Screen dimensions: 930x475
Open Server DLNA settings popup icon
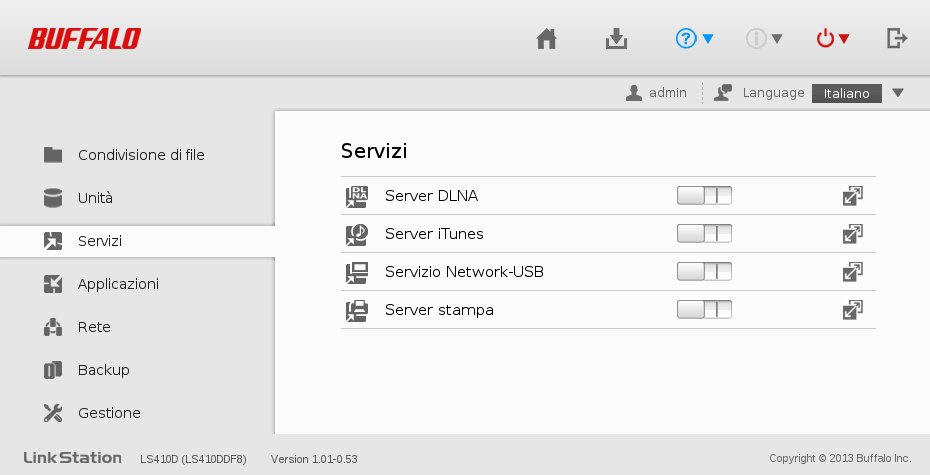coord(852,196)
